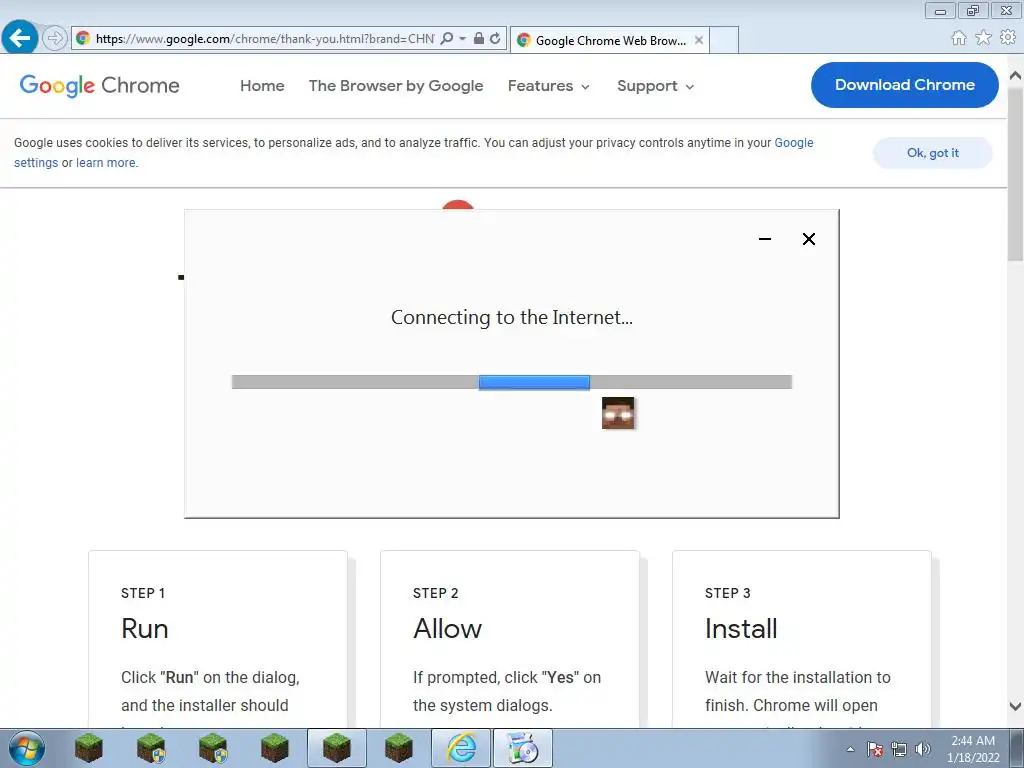Click the page scrollbar down arrow
1024x768 pixels.
1016,706
